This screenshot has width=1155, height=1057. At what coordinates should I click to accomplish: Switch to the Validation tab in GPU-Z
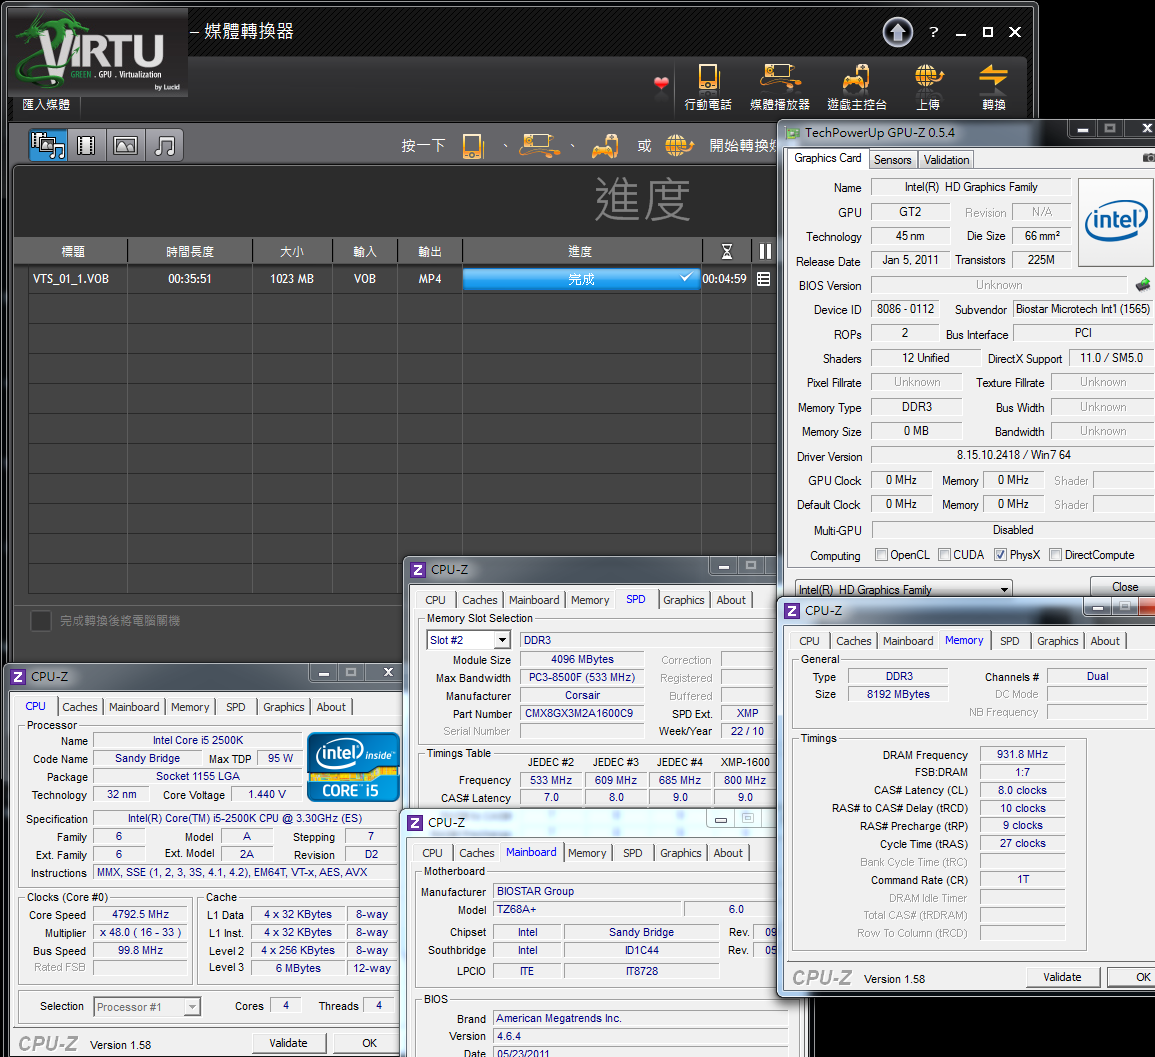[x=946, y=160]
